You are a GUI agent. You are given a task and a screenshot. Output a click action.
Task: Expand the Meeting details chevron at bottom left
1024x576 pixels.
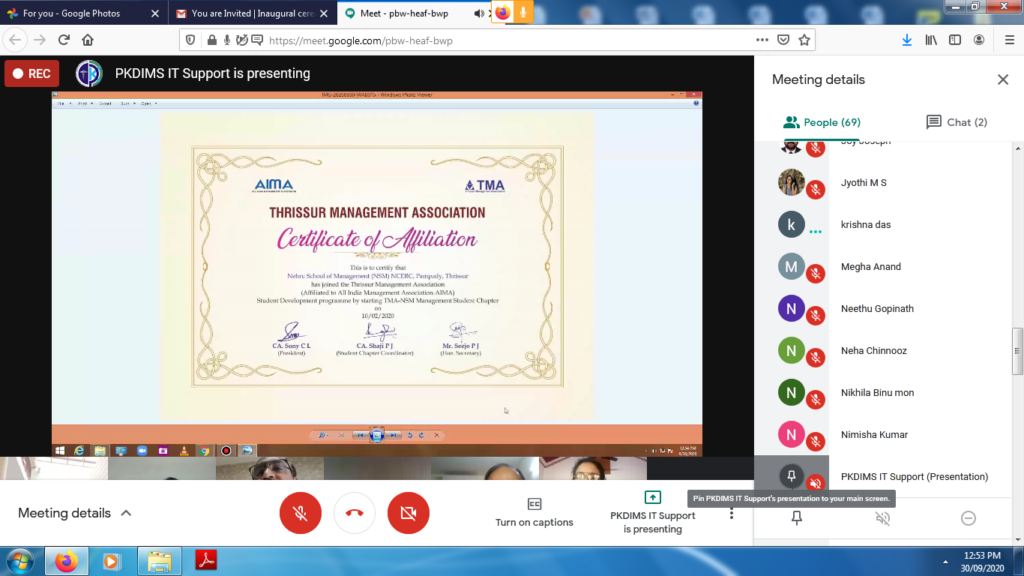(126, 513)
